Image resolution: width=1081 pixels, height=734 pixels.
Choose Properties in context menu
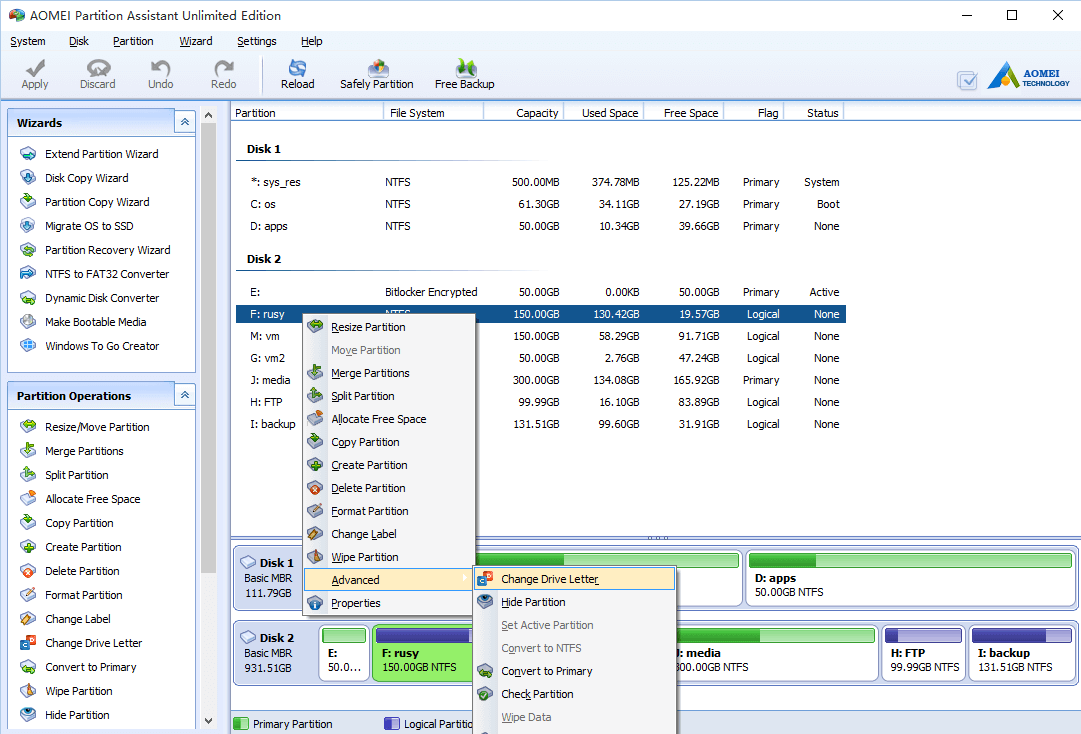[389, 603]
